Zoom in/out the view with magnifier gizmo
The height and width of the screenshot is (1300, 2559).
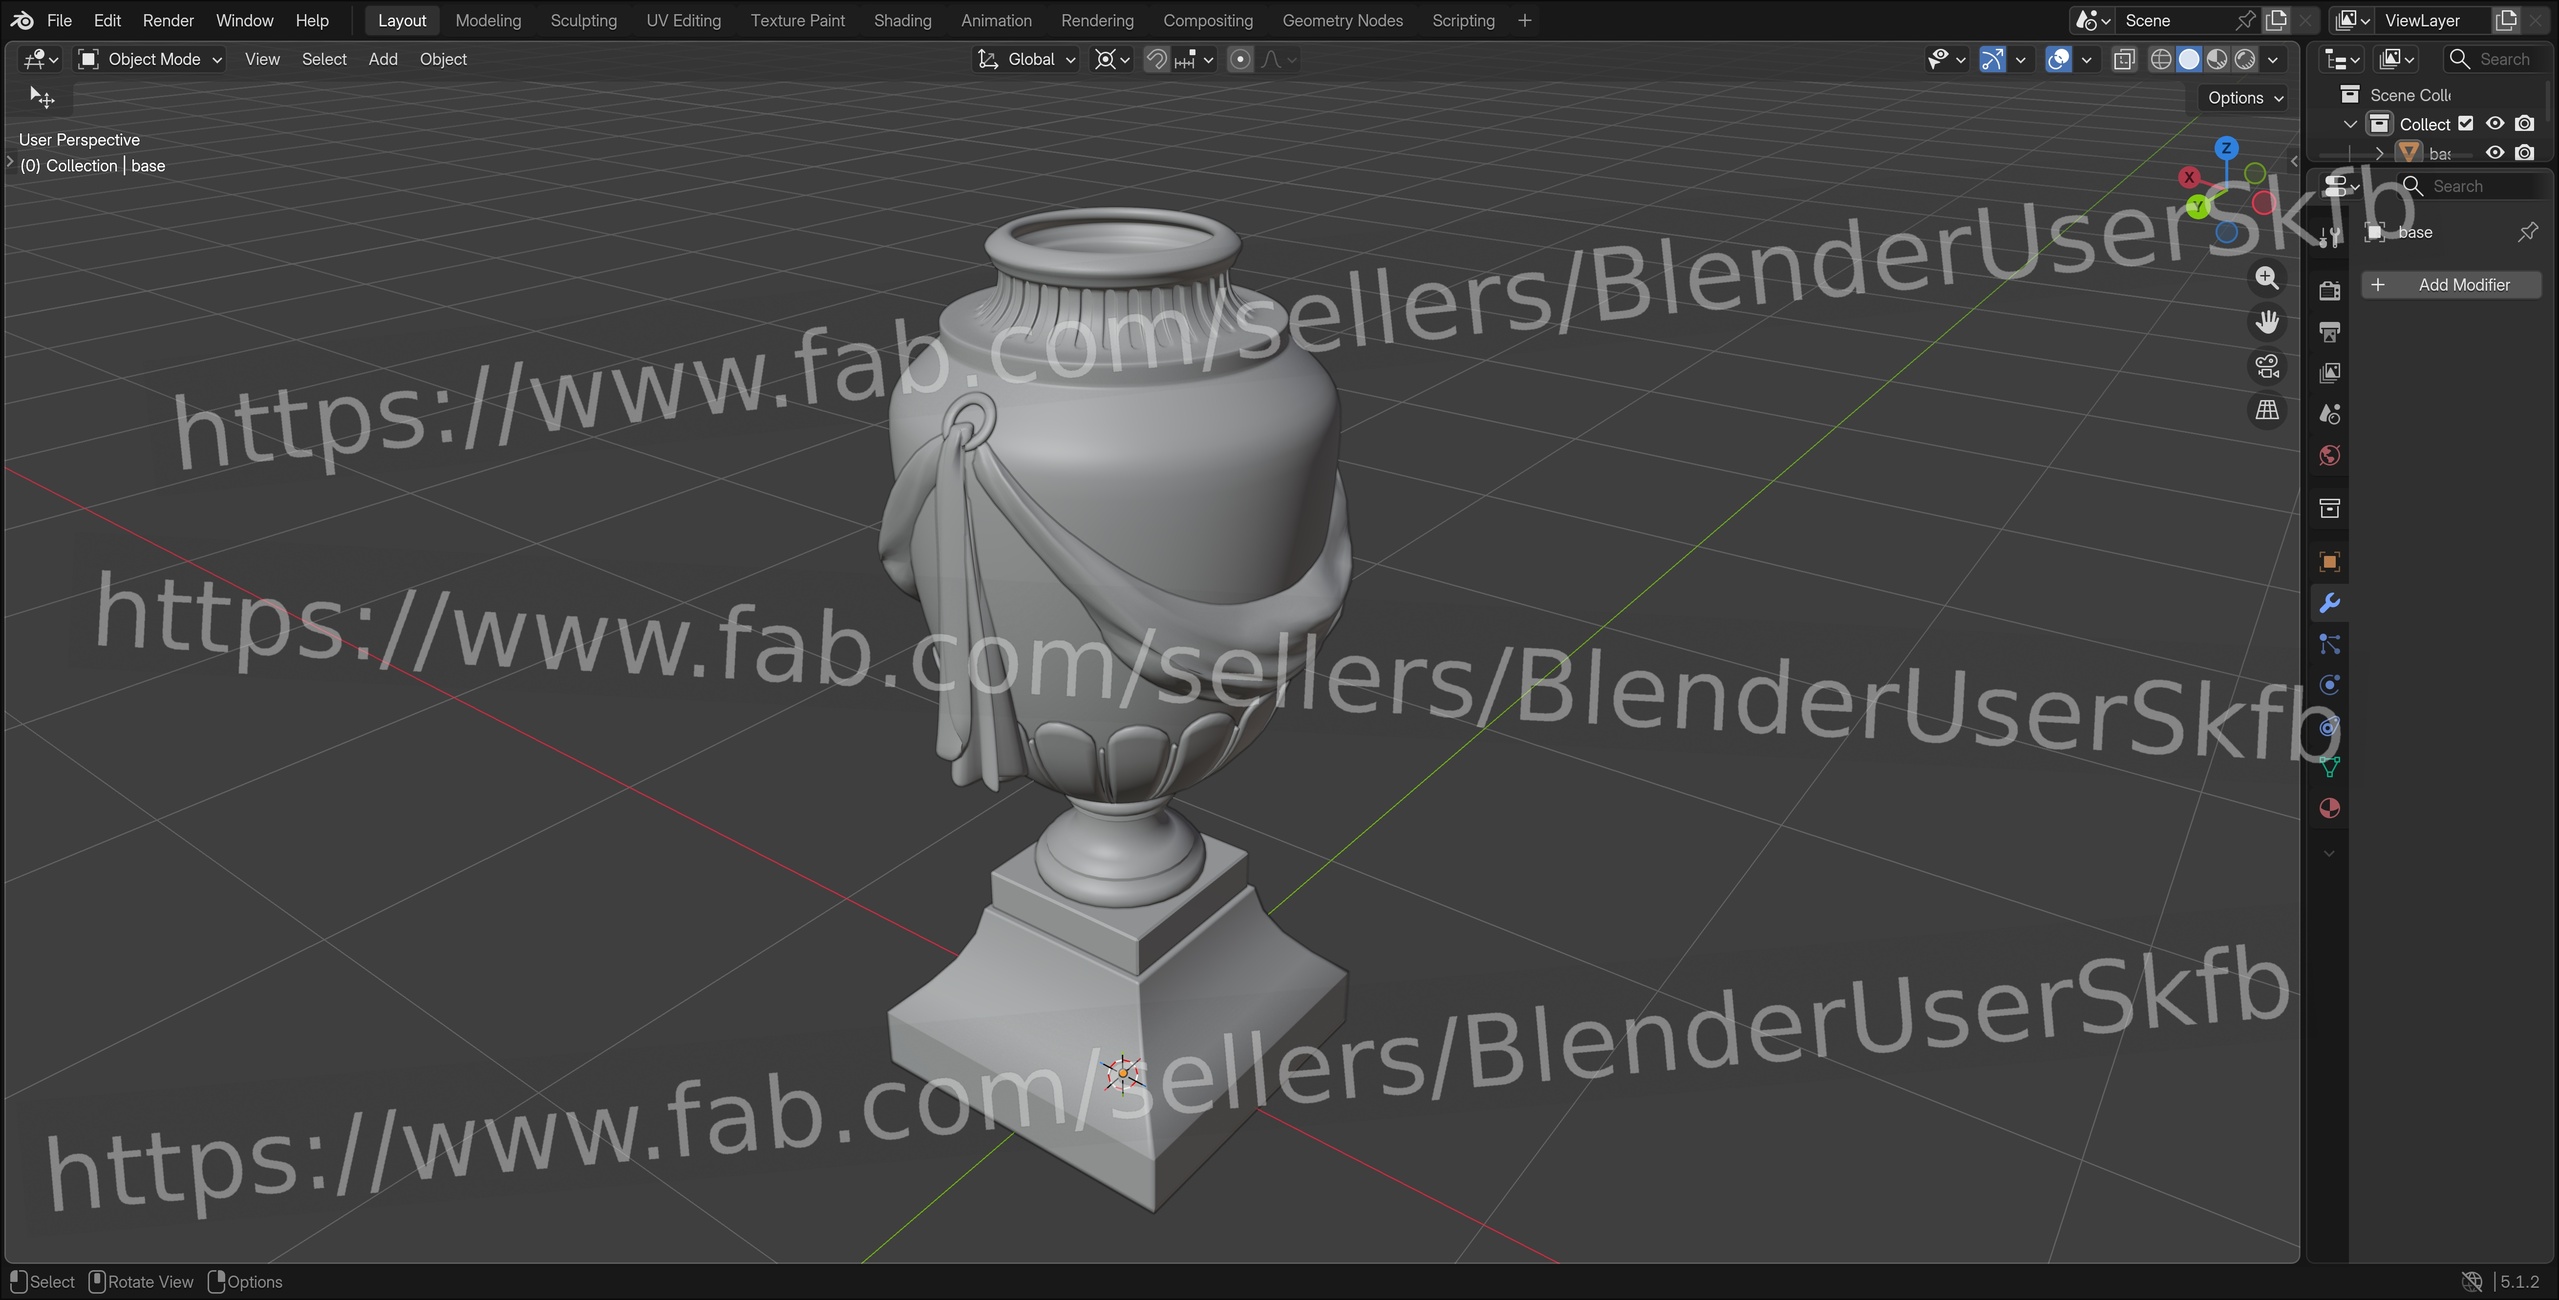(x=2267, y=278)
